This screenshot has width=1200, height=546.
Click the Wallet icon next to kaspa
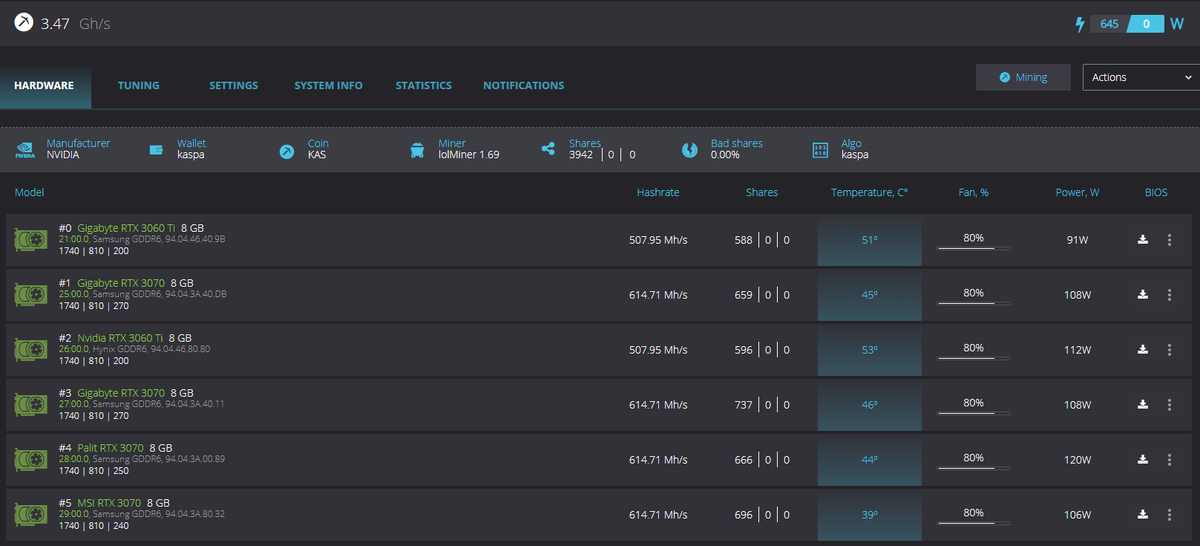point(156,150)
